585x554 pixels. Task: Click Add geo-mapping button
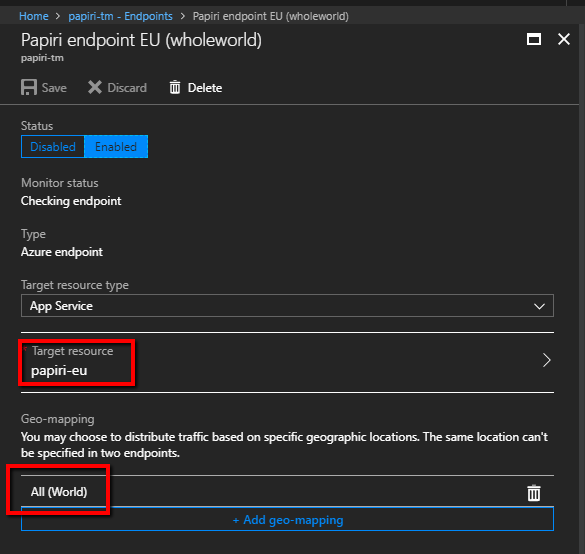(287, 519)
